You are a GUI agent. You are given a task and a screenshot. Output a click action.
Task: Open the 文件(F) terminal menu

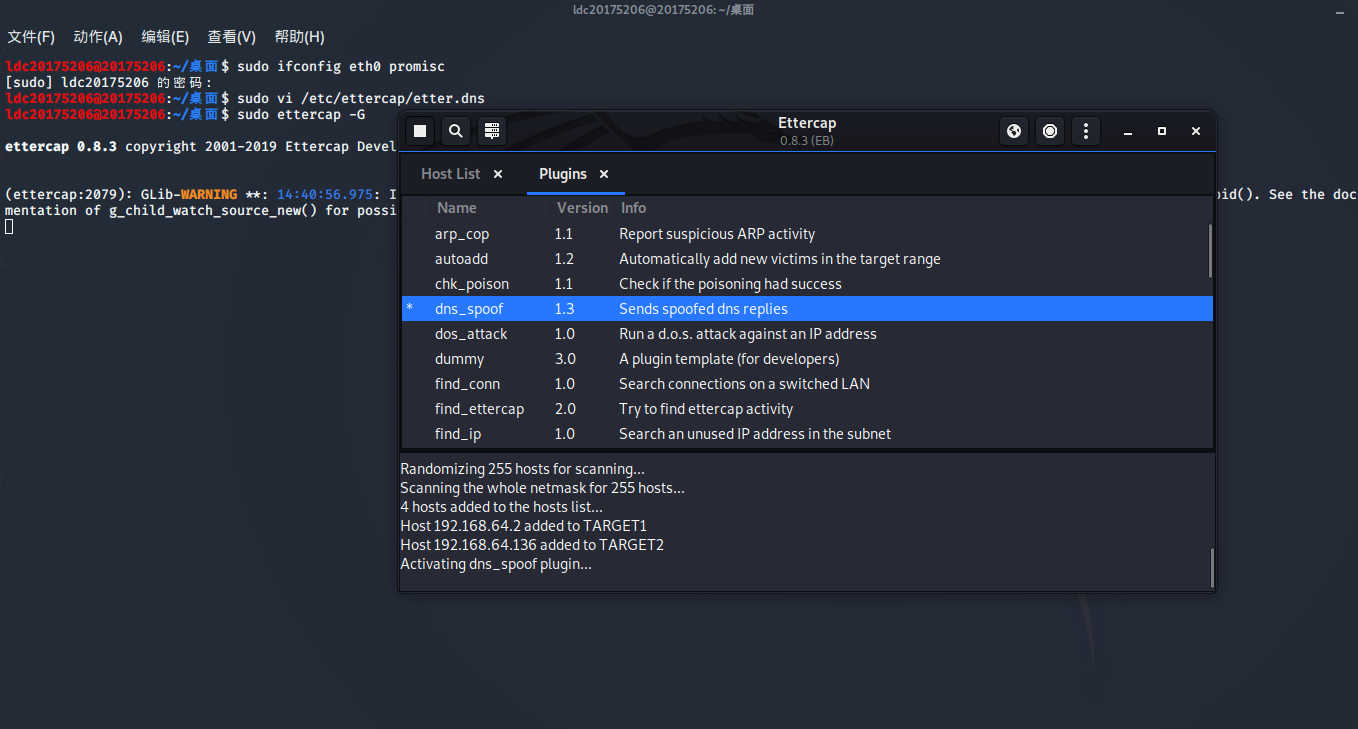point(31,37)
